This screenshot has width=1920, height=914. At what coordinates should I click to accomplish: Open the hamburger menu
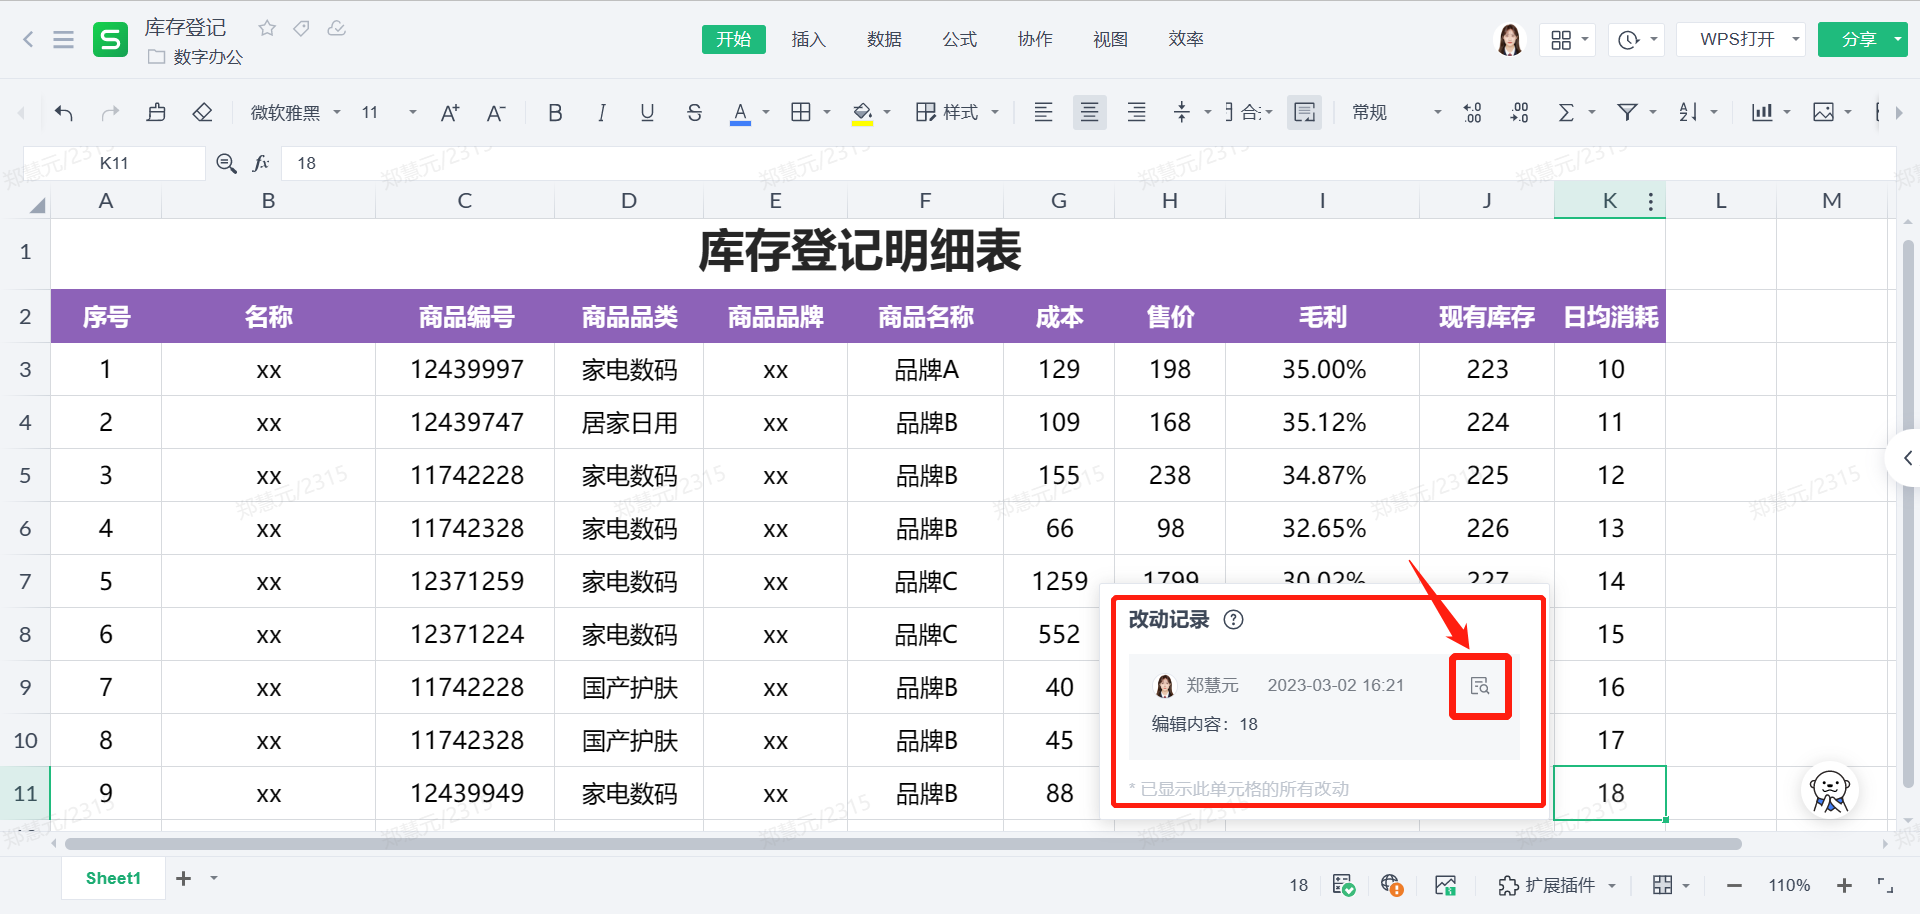(x=63, y=39)
